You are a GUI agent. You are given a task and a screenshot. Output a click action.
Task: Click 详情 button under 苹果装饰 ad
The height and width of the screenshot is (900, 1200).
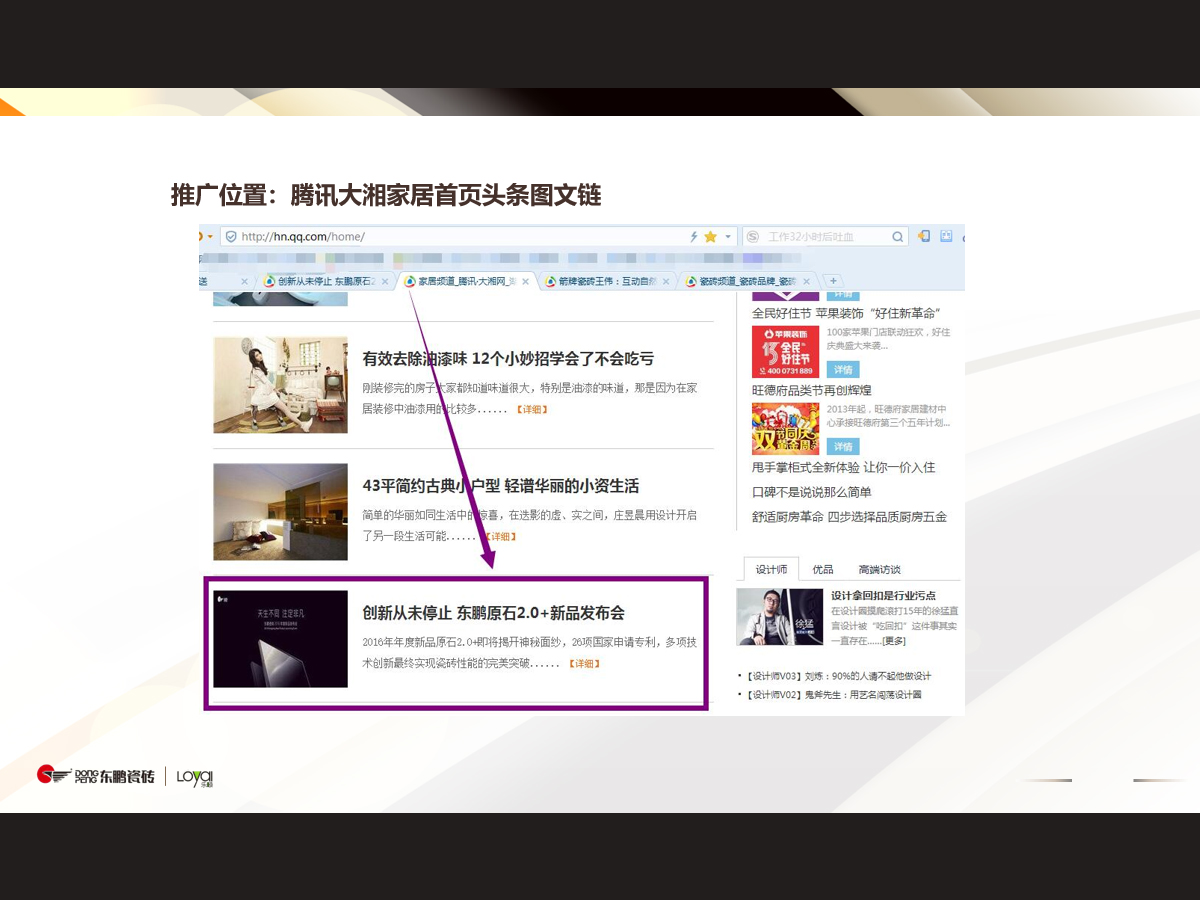tap(844, 369)
